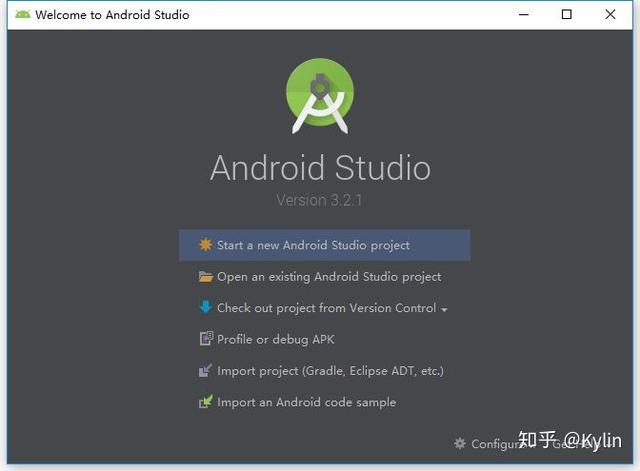Click the Profile or debug APK icon

click(206, 339)
